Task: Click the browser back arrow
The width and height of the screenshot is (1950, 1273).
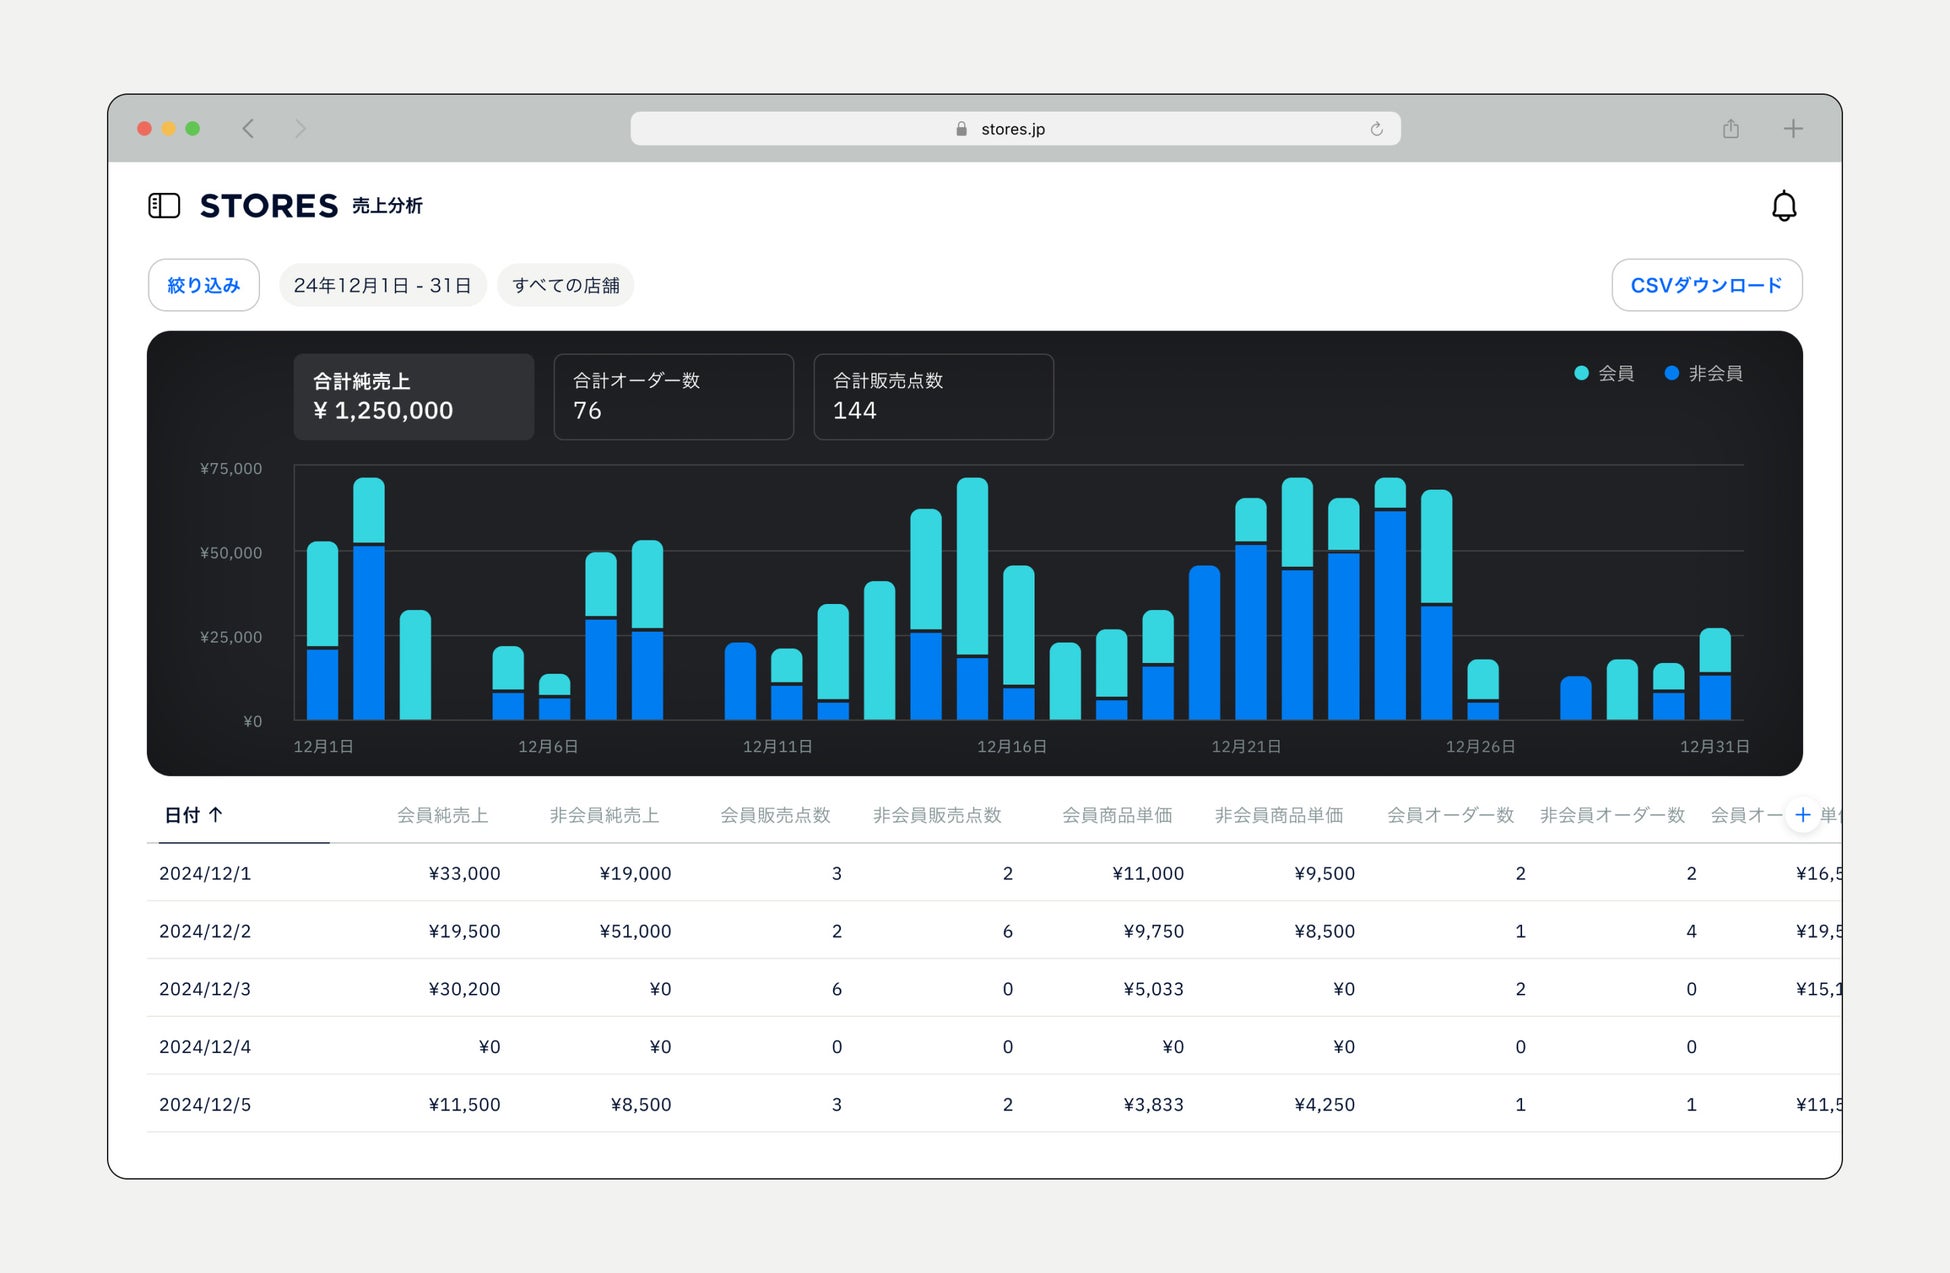Action: click(x=248, y=129)
